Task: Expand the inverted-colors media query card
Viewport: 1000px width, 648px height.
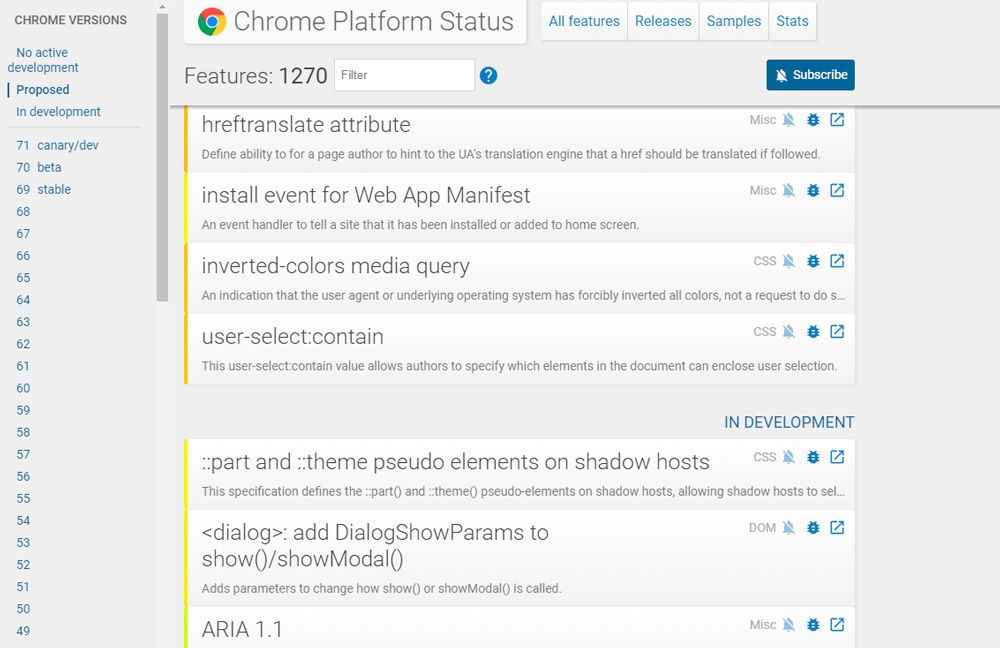Action: (x=519, y=278)
